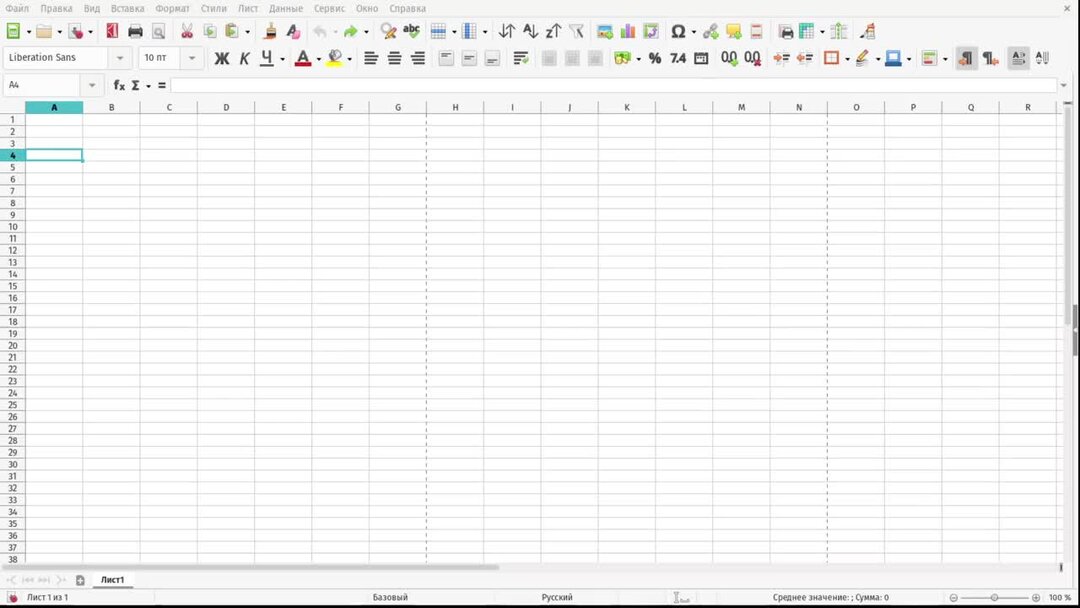Decrease indent
The height and width of the screenshot is (608, 1080).
[x=804, y=59]
